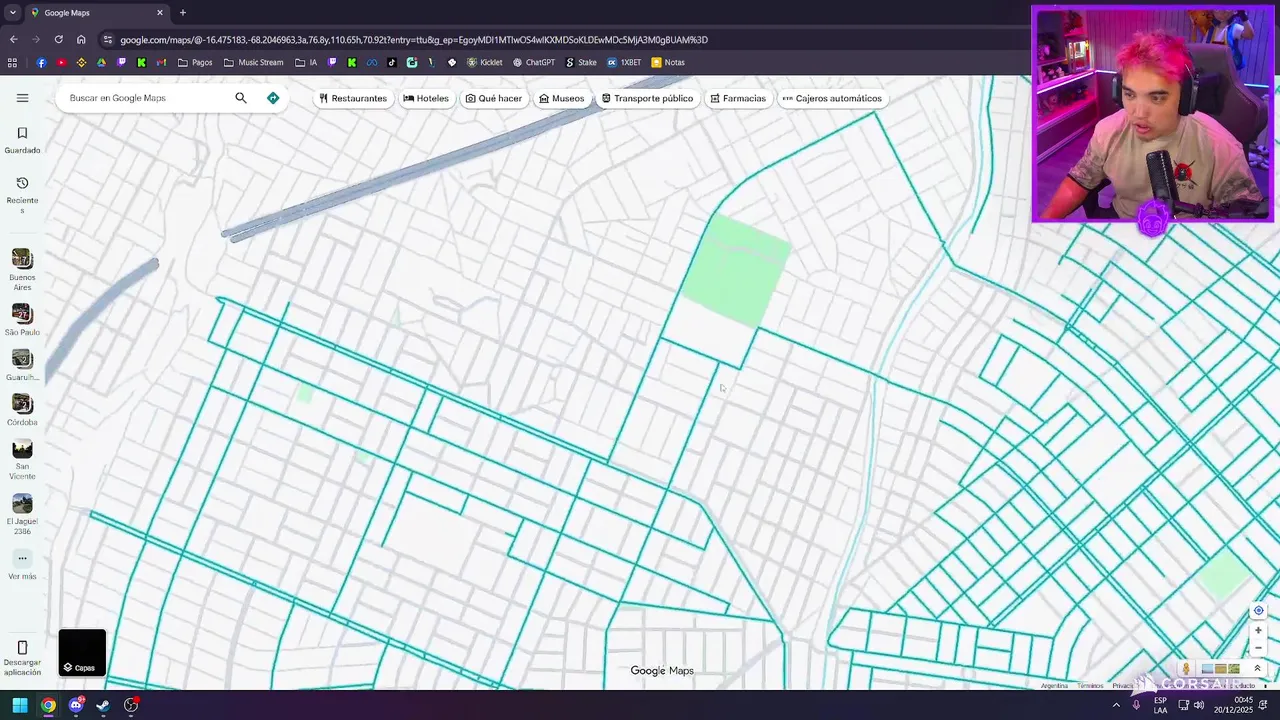
Task: Open the volume control in tray
Action: coord(1198,705)
